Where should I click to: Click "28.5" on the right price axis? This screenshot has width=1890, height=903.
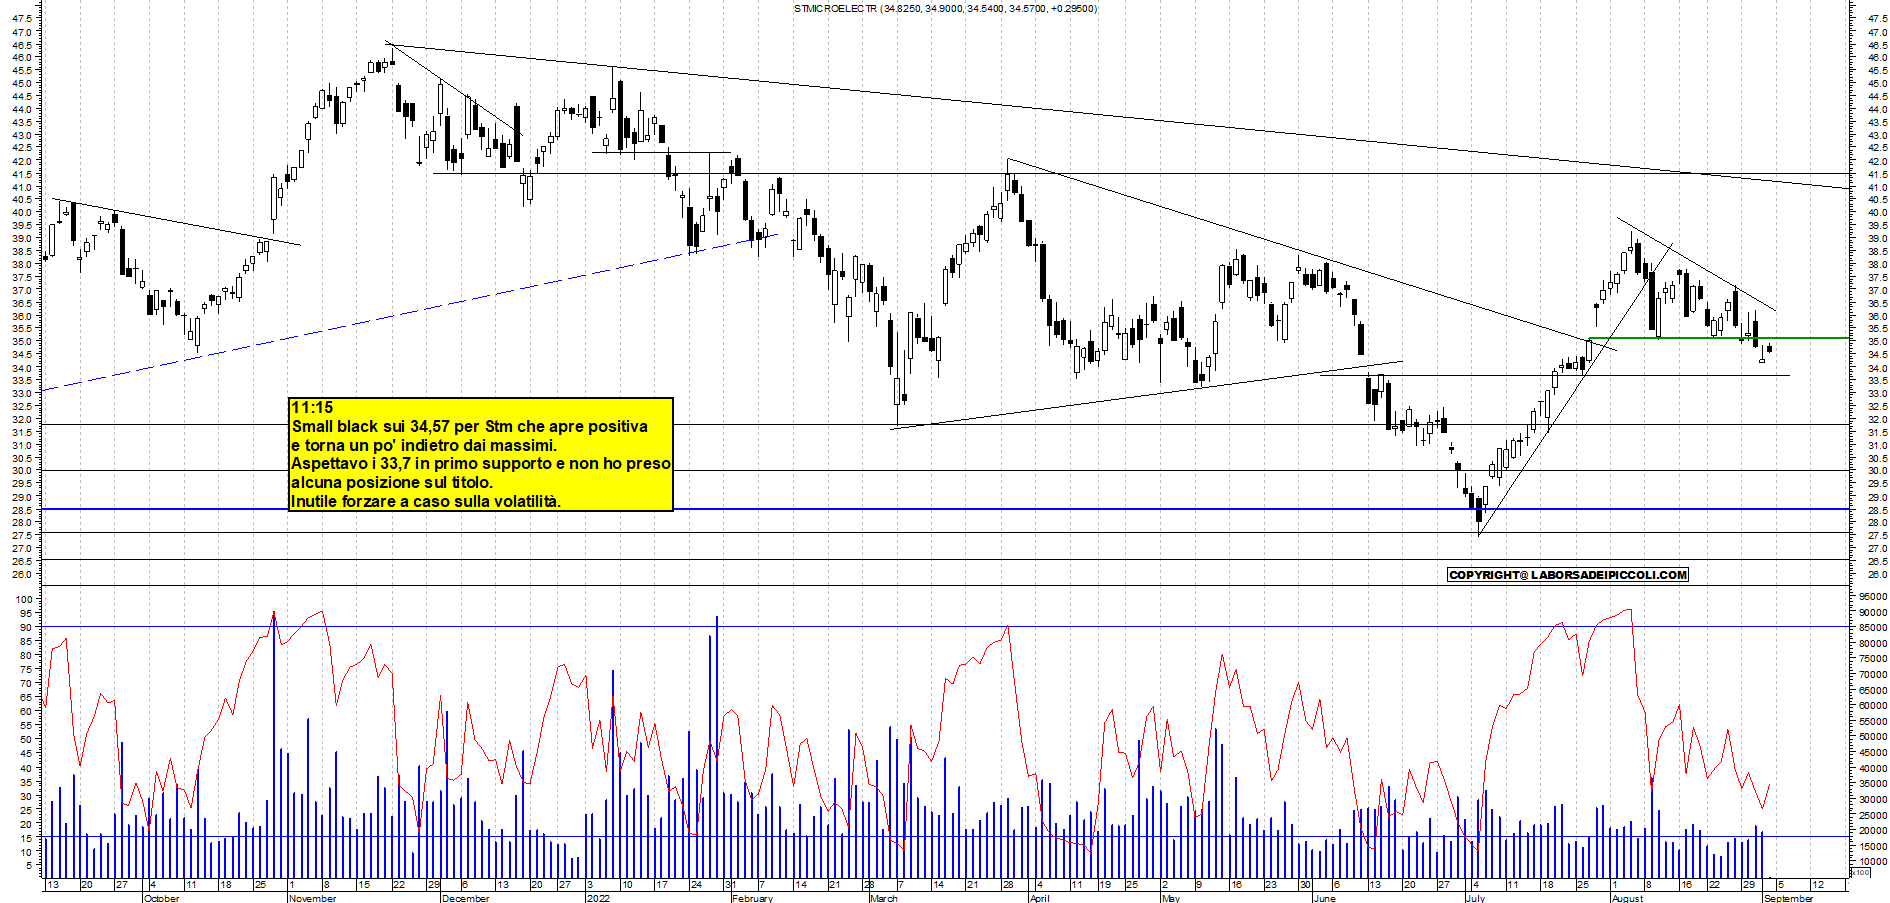pyautogui.click(x=1877, y=510)
